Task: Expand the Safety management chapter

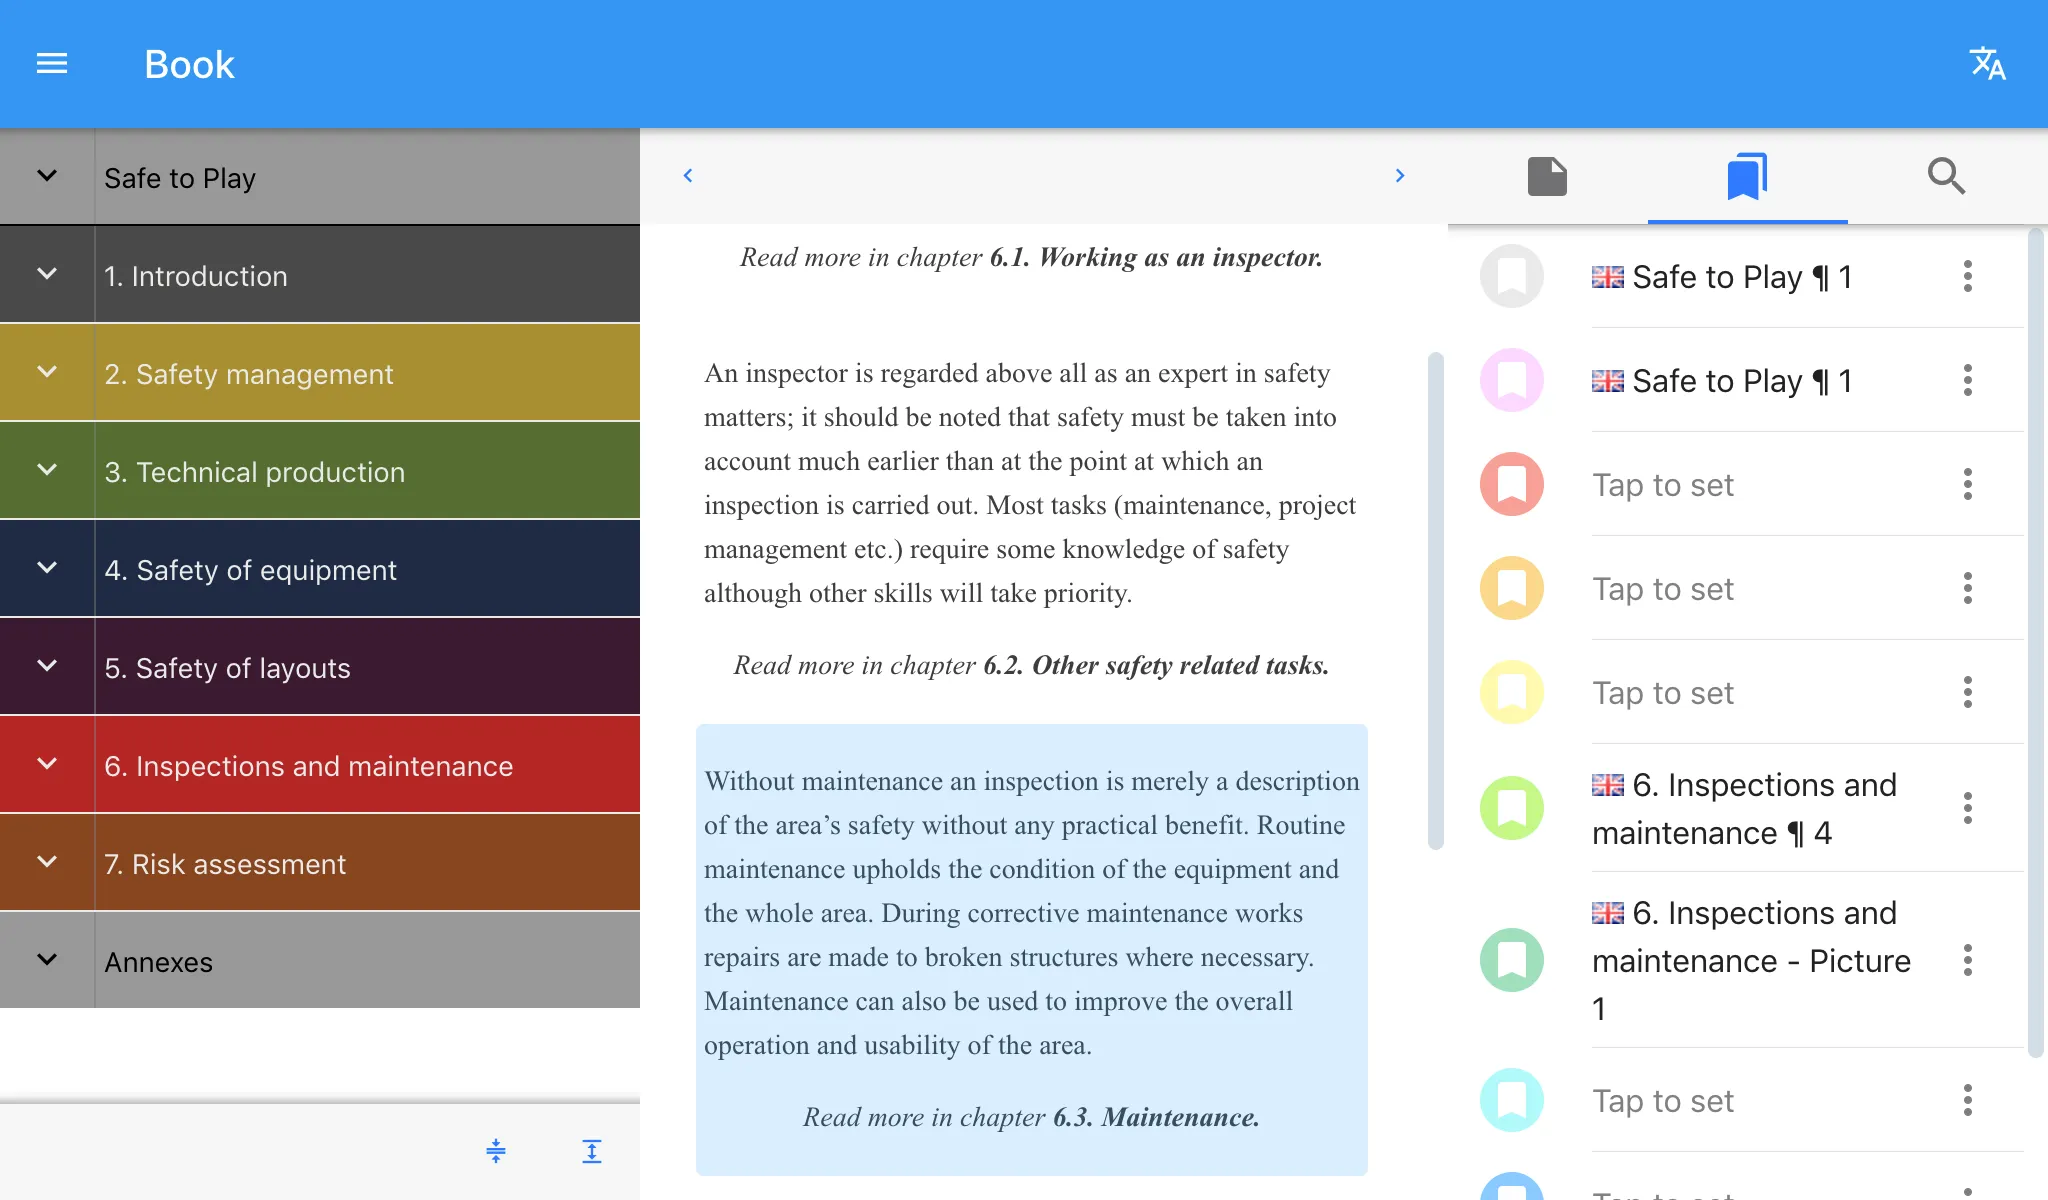Action: (49, 373)
